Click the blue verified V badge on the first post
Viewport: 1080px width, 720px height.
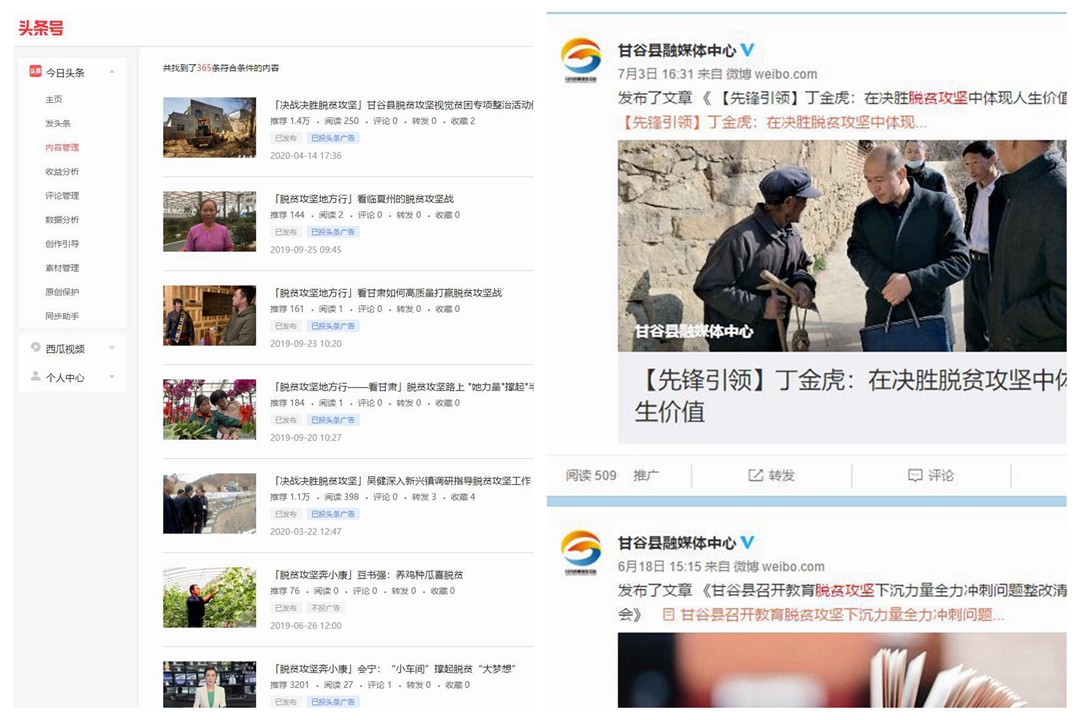pyautogui.click(x=747, y=50)
